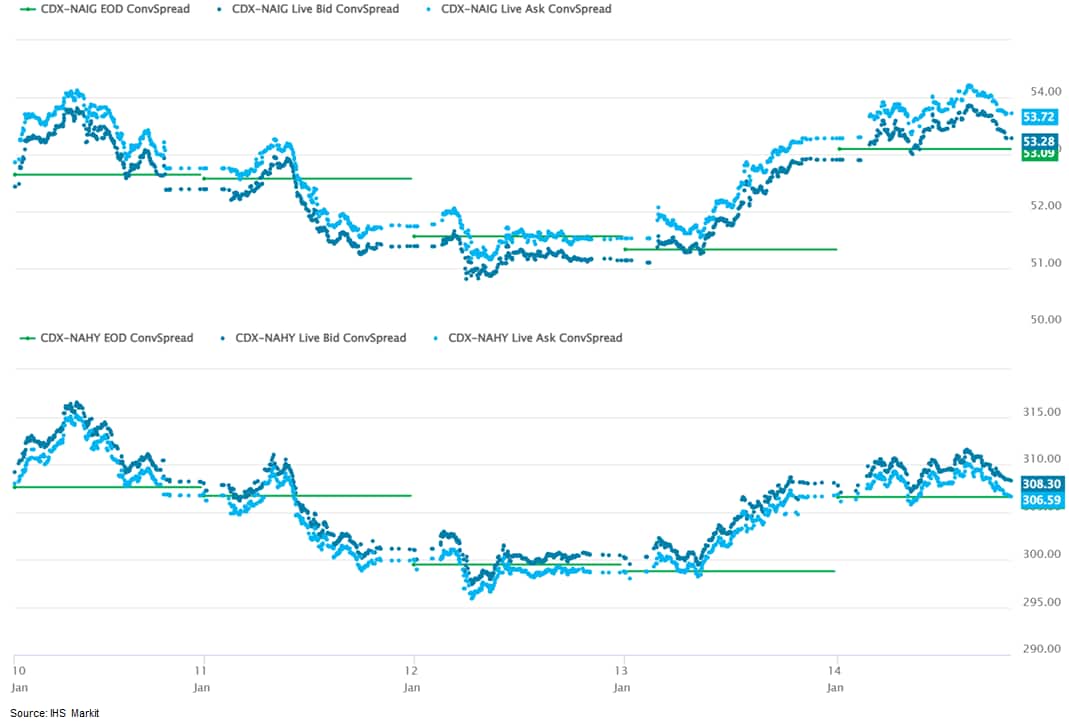Click the dark blue CDX-NAIG Live Bid legend dot
The height and width of the screenshot is (726, 1069).
click(x=219, y=9)
